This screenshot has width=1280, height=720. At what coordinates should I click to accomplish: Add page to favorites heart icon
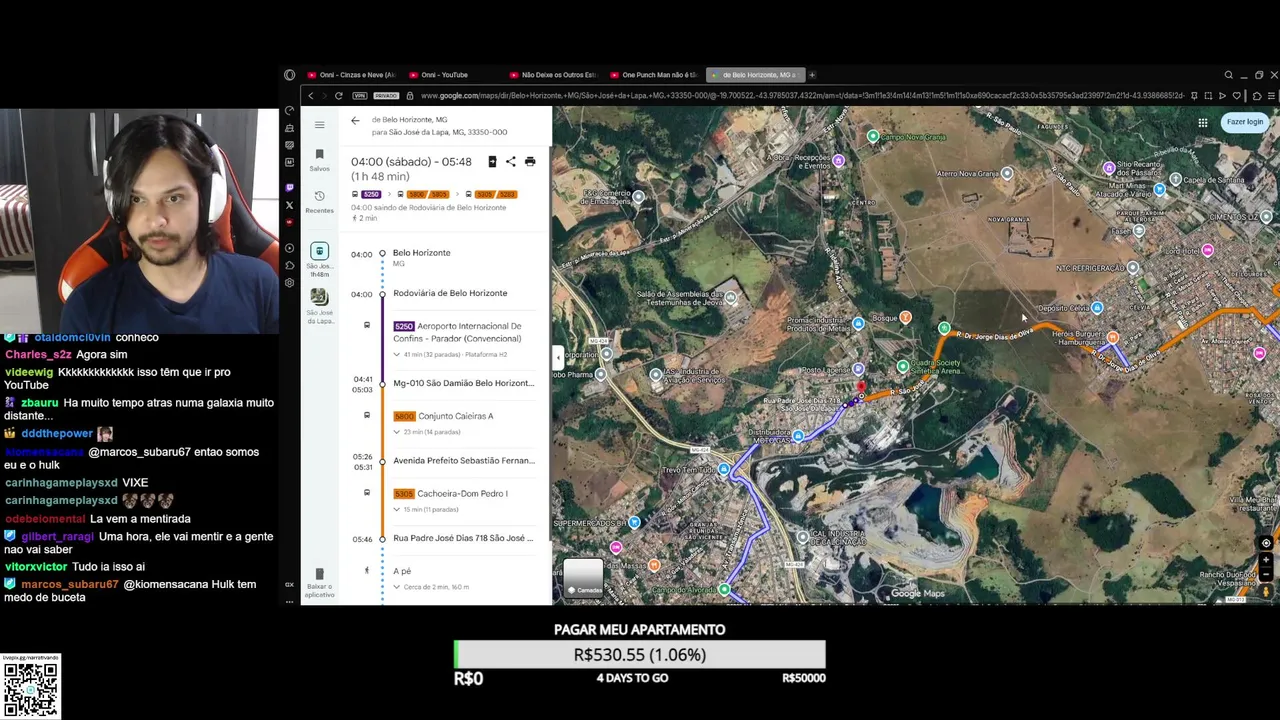(1237, 96)
